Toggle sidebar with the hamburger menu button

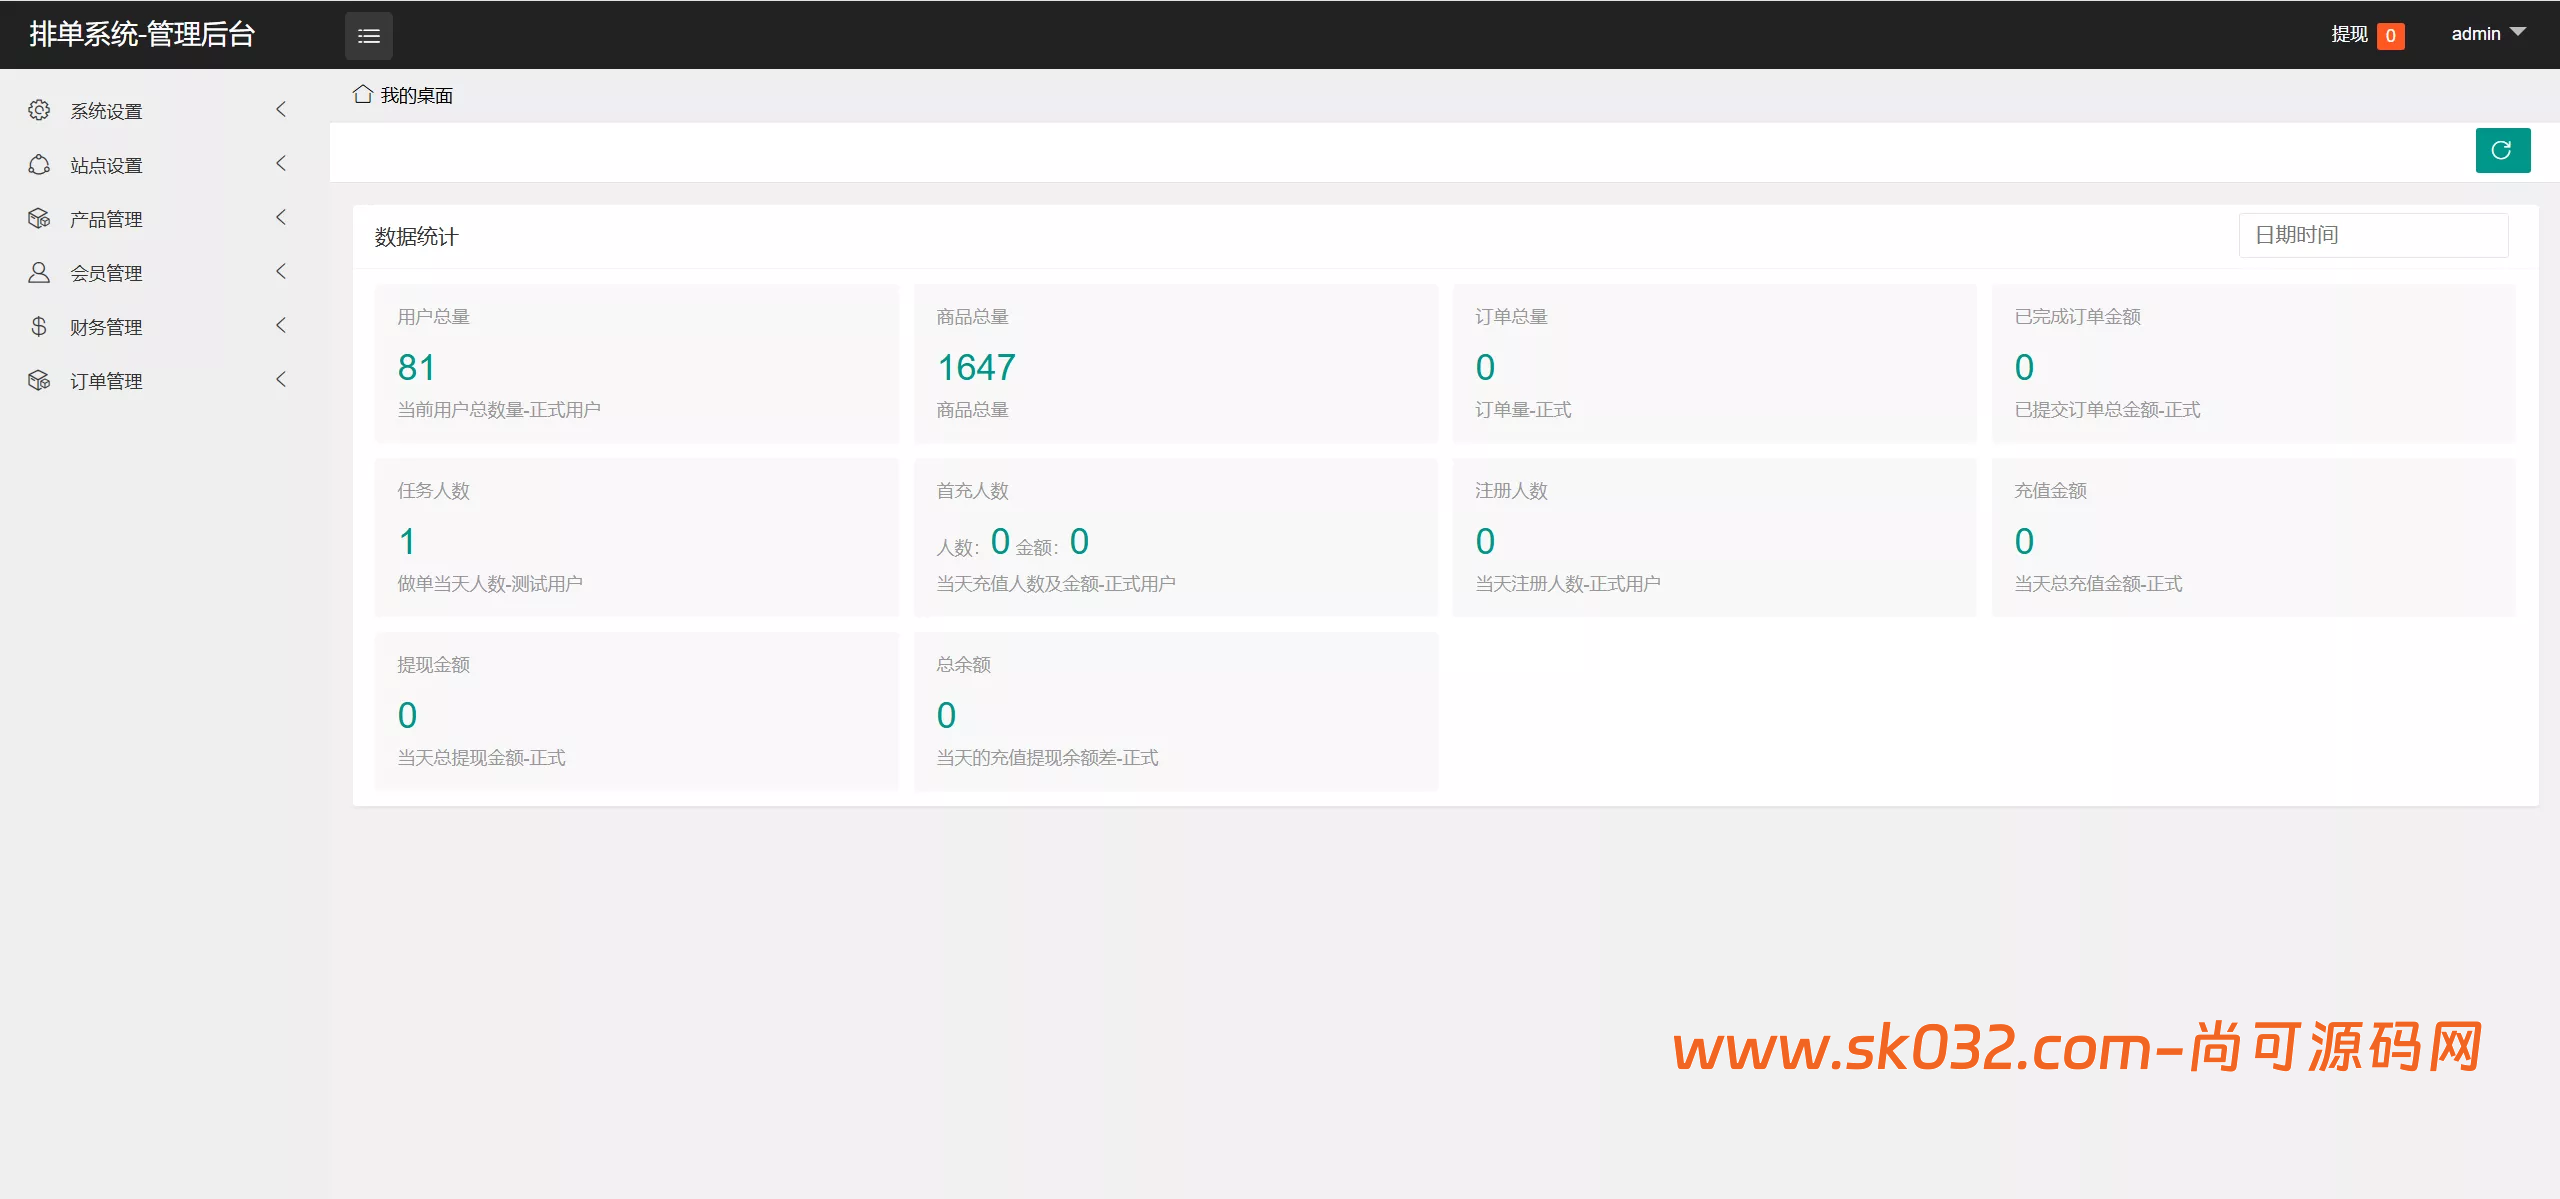[x=369, y=36]
